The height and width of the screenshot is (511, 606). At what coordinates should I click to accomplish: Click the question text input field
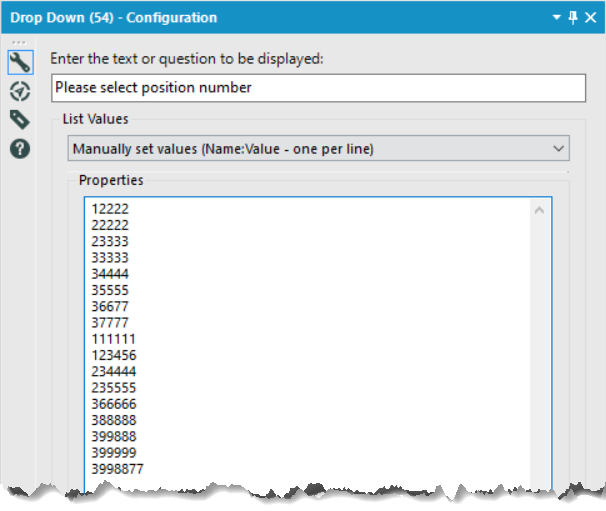[318, 87]
